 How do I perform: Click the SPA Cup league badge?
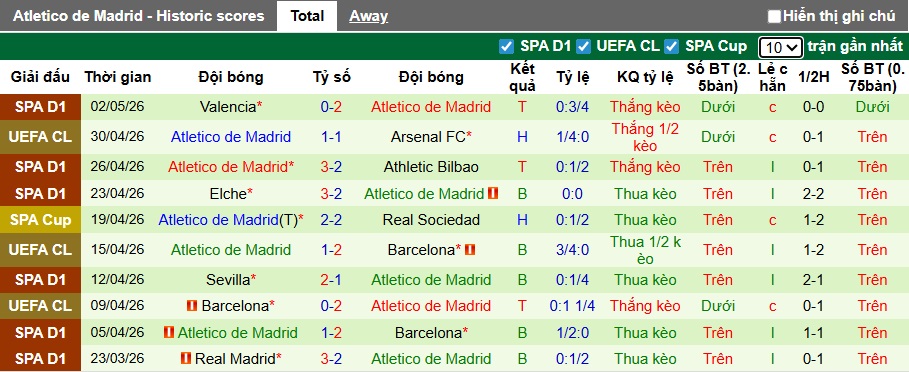click(x=41, y=220)
